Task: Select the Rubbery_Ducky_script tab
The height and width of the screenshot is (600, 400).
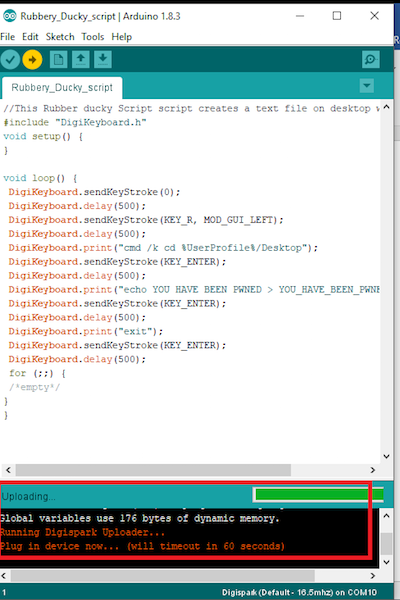Action: point(62,88)
